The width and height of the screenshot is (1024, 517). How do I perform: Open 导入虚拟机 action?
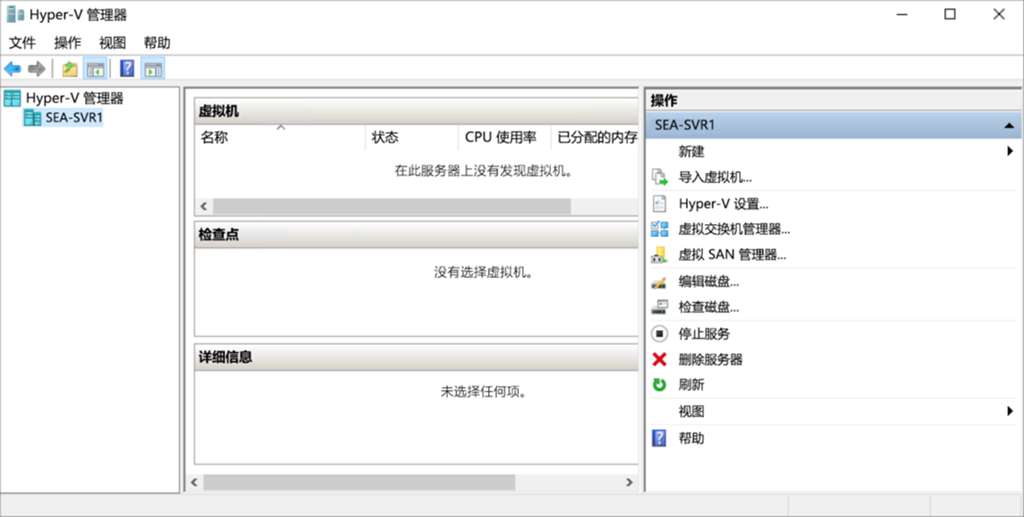point(715,178)
